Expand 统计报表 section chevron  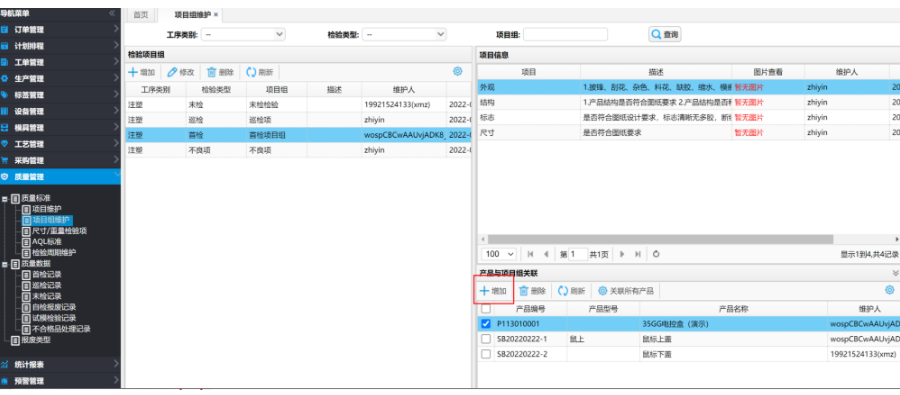pyautogui.click(x=117, y=364)
